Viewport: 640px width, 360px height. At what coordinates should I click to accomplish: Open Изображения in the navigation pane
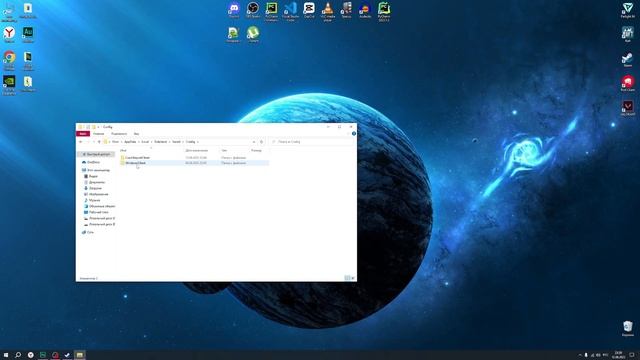click(x=96, y=194)
